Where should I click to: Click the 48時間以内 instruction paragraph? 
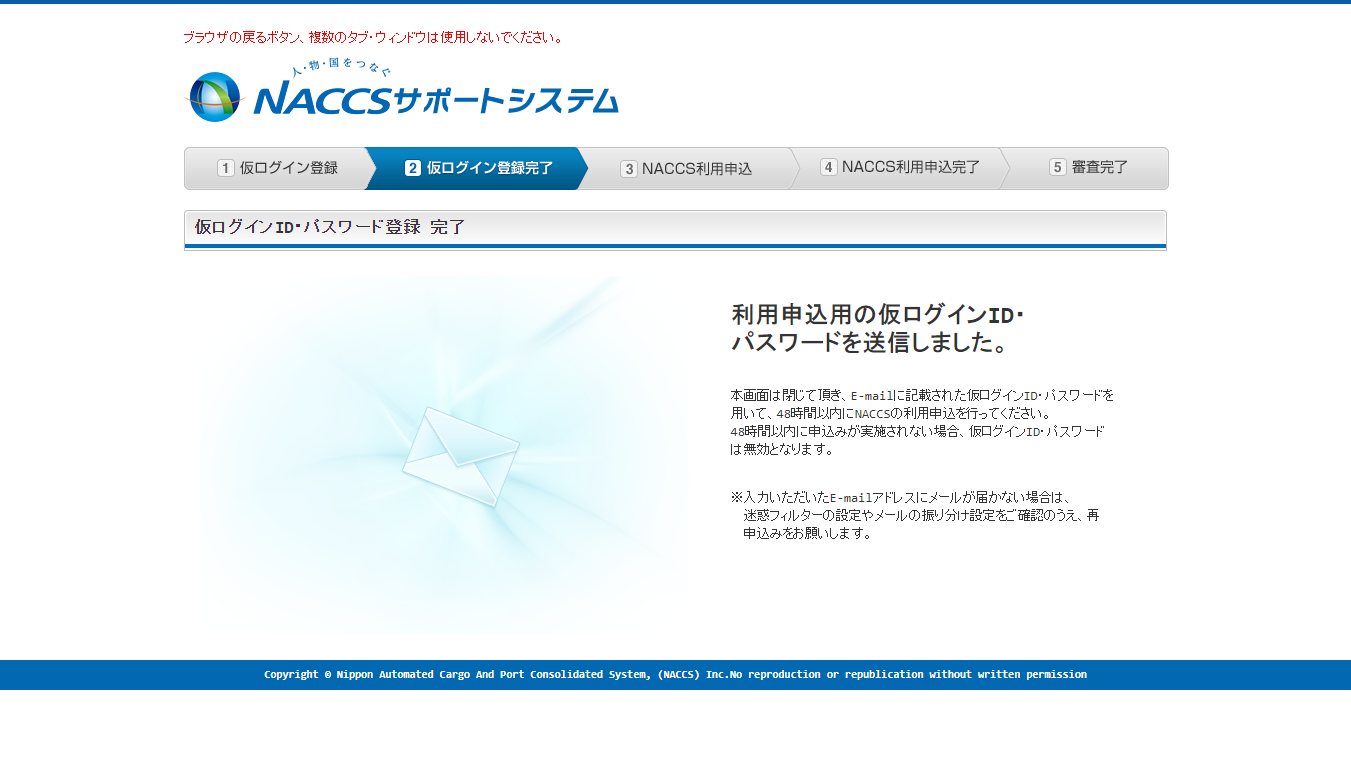click(921, 422)
